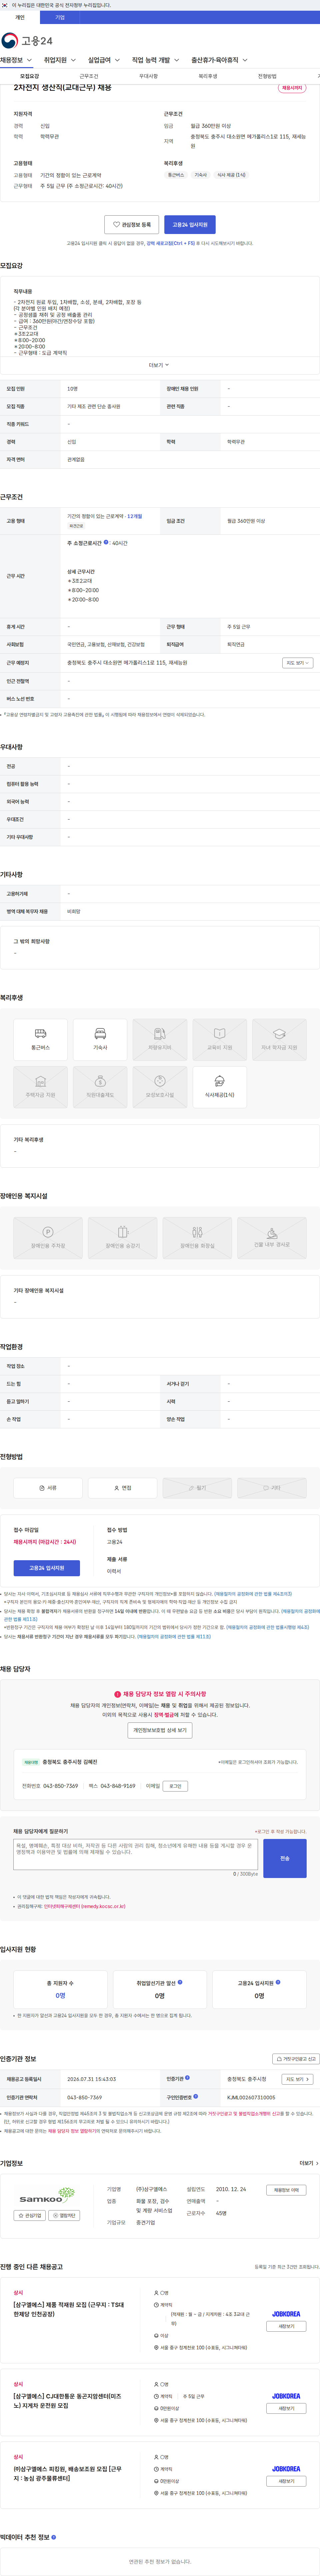Open the 제품 적재원 모집 TS대한제당 job posting
The height and width of the screenshot is (2576, 320).
(x=69, y=2309)
